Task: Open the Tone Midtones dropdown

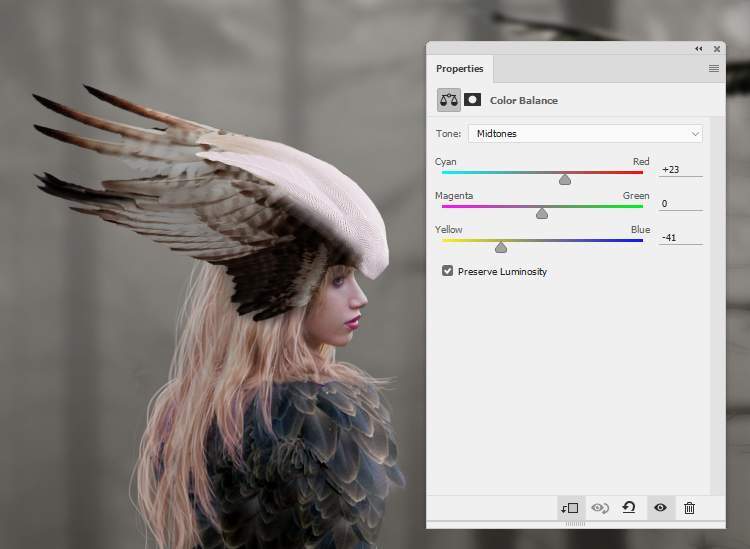Action: pyautogui.click(x=585, y=133)
